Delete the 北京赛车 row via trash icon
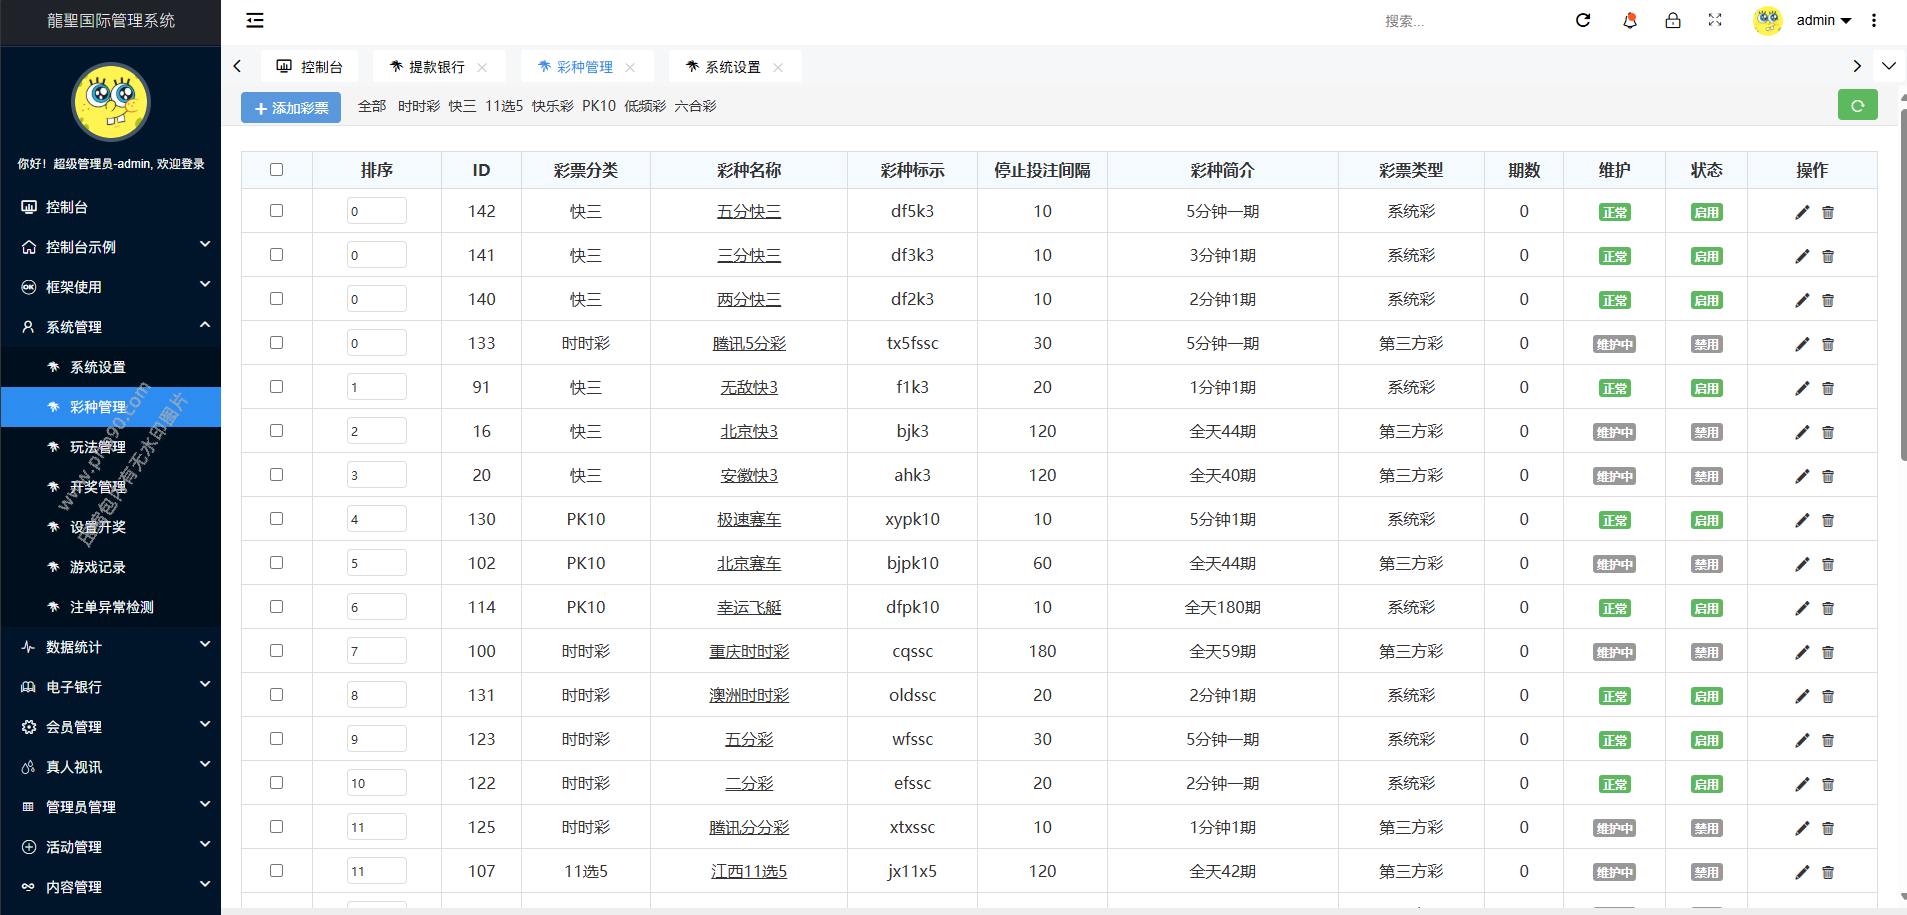The width and height of the screenshot is (1907, 915). 1828,564
